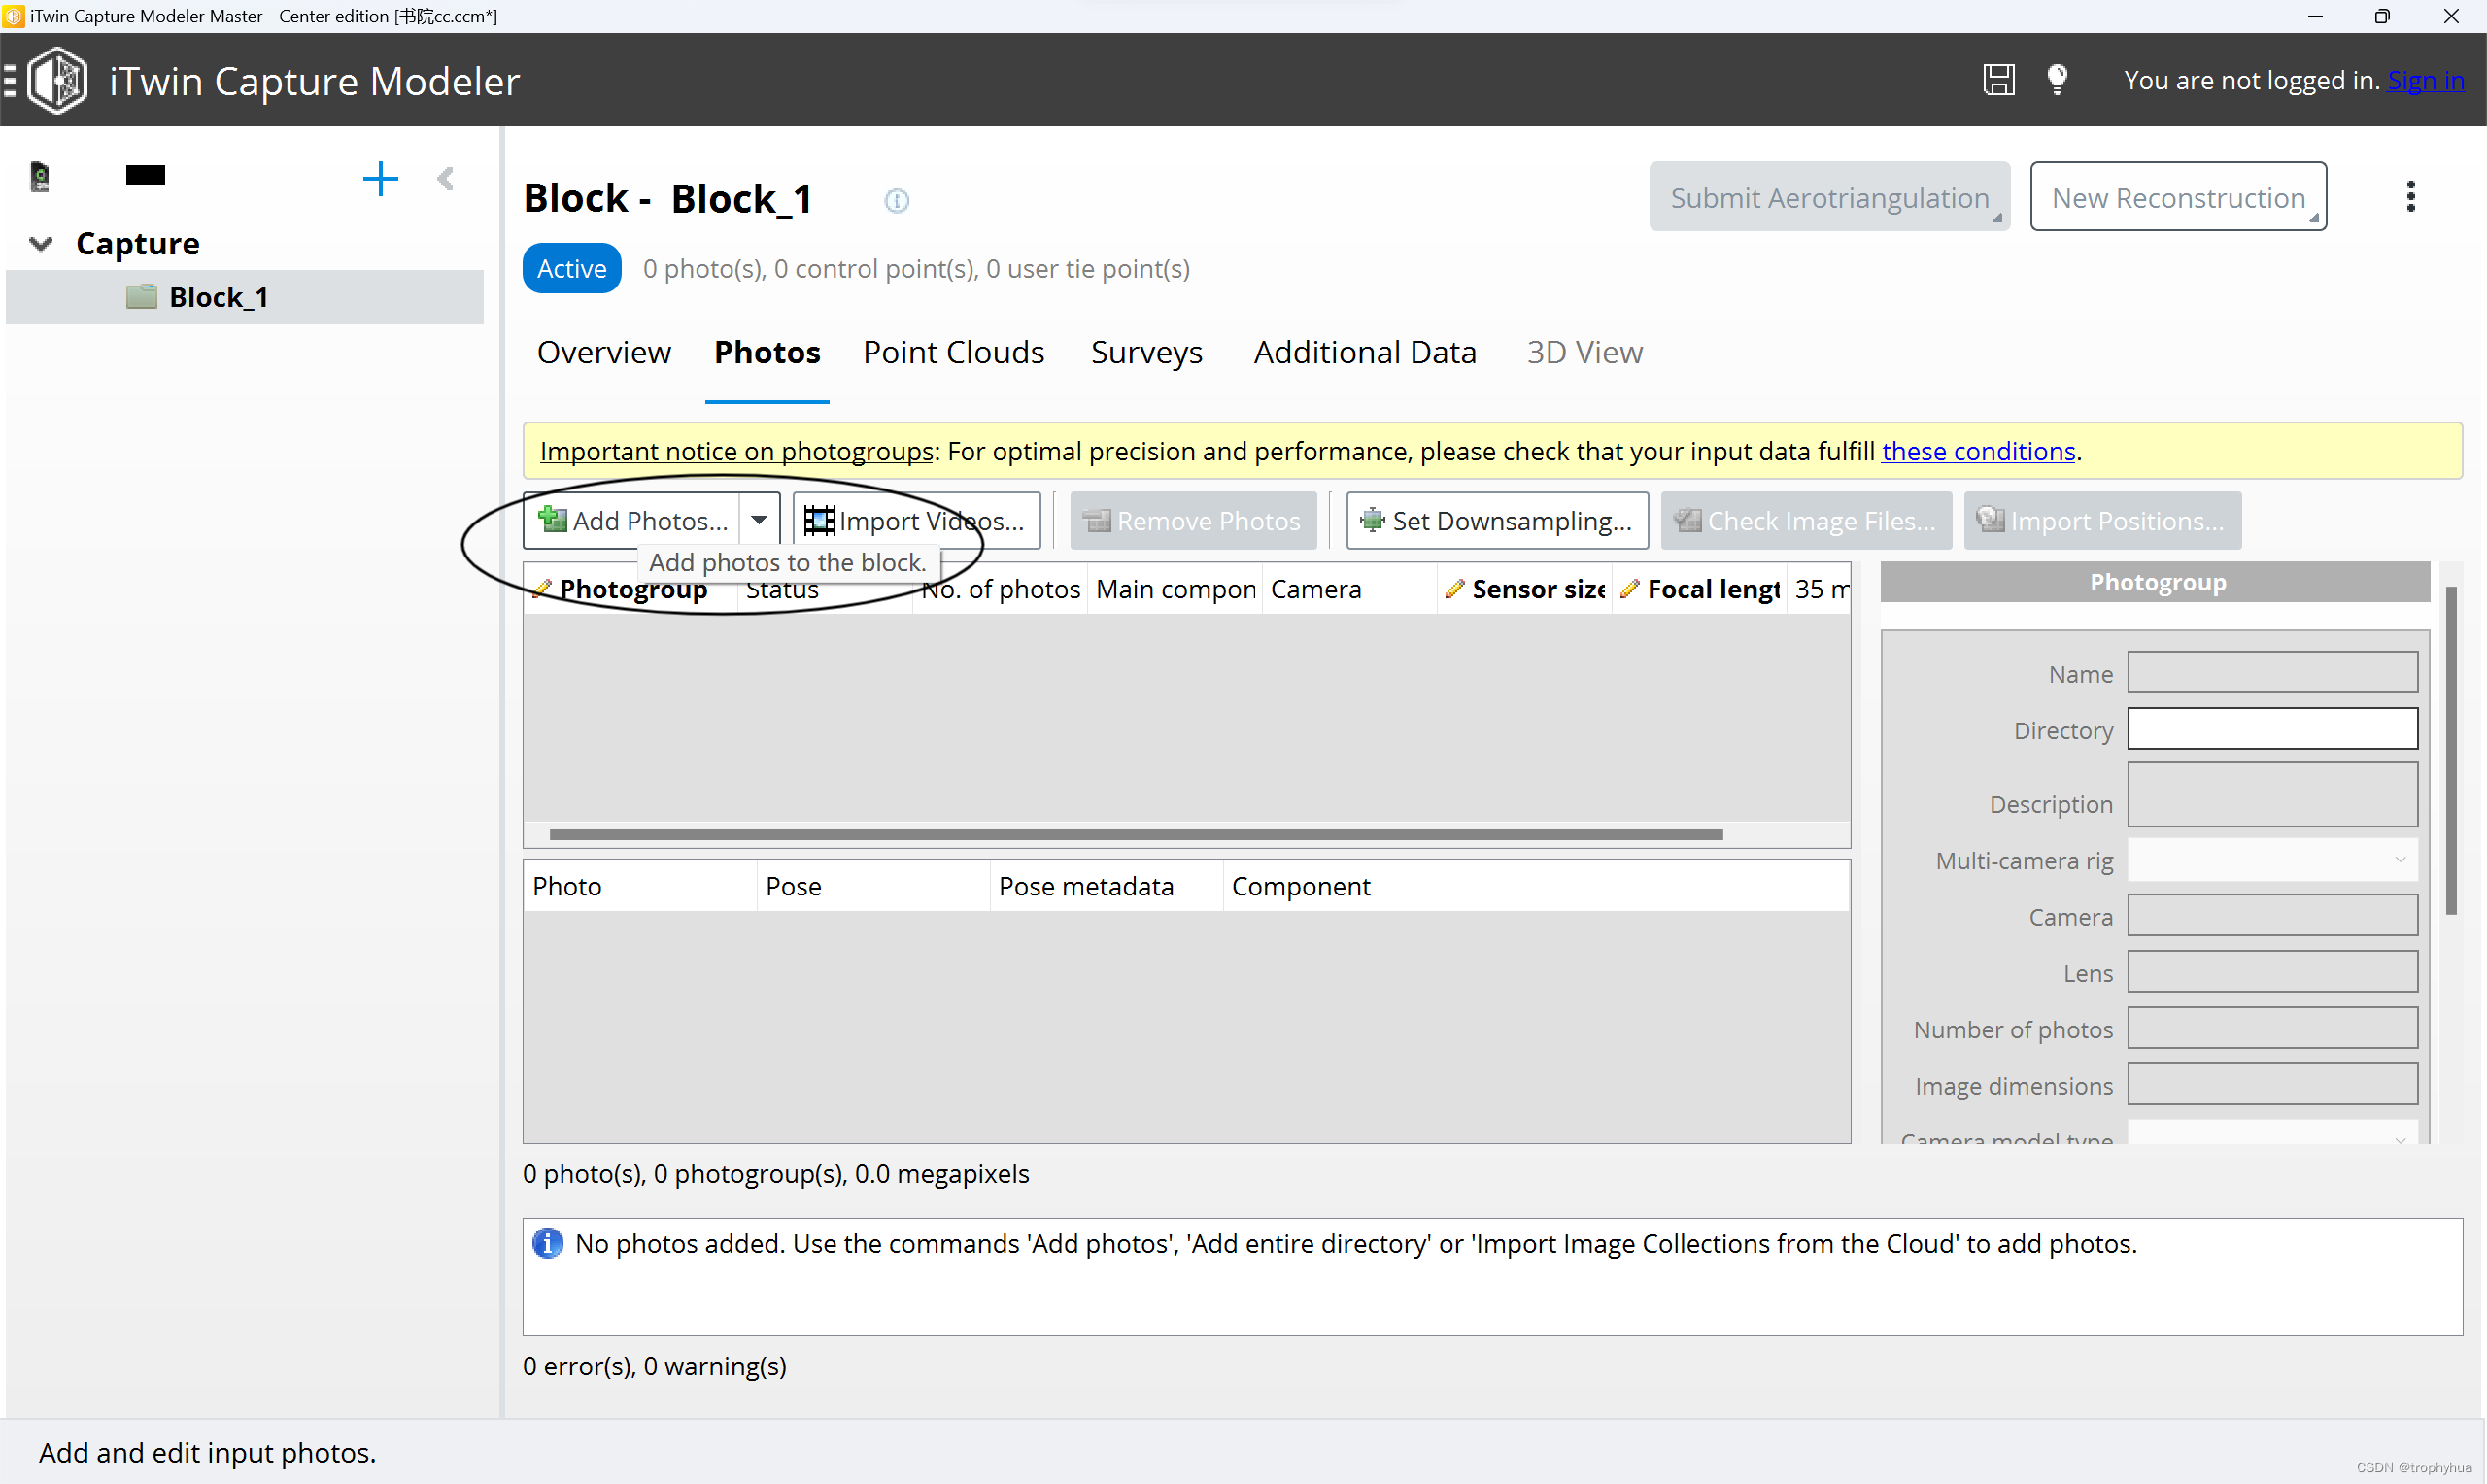Image resolution: width=2487 pixels, height=1484 pixels.
Task: Click the save project icon in header
Action: coord(1997,80)
